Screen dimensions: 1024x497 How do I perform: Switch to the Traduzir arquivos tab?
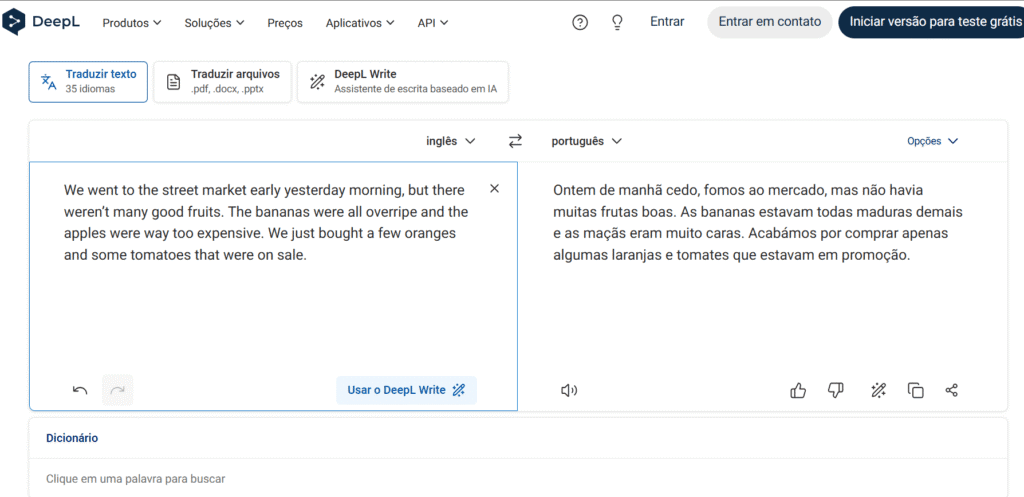223,82
